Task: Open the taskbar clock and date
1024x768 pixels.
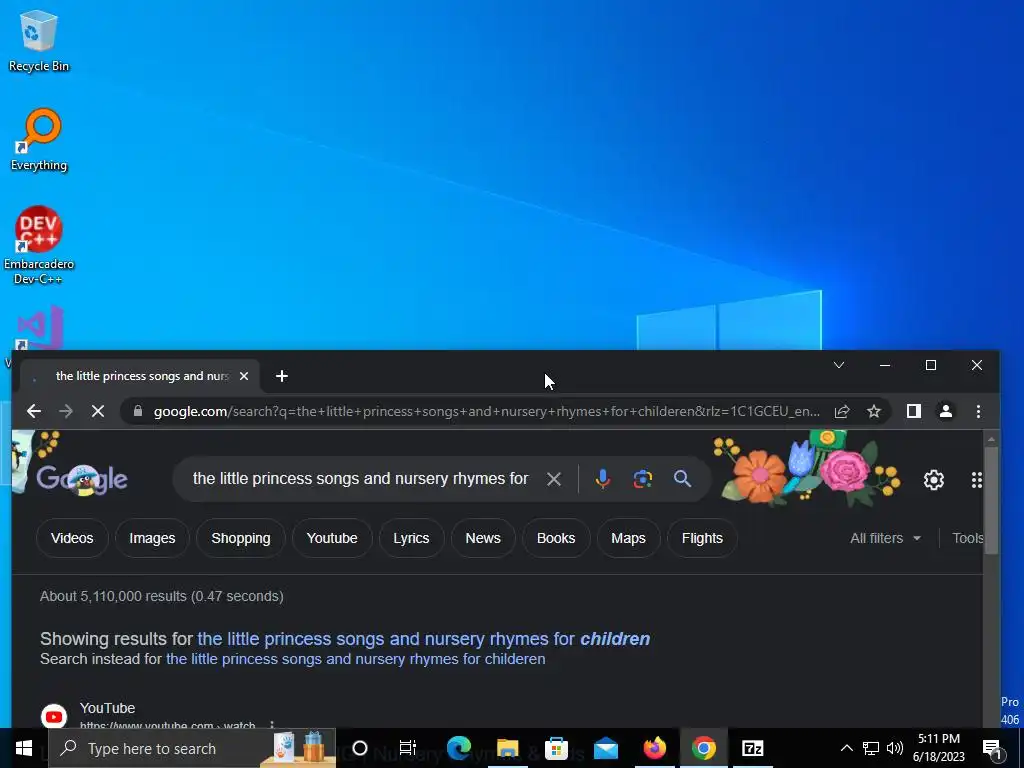Action: point(939,748)
